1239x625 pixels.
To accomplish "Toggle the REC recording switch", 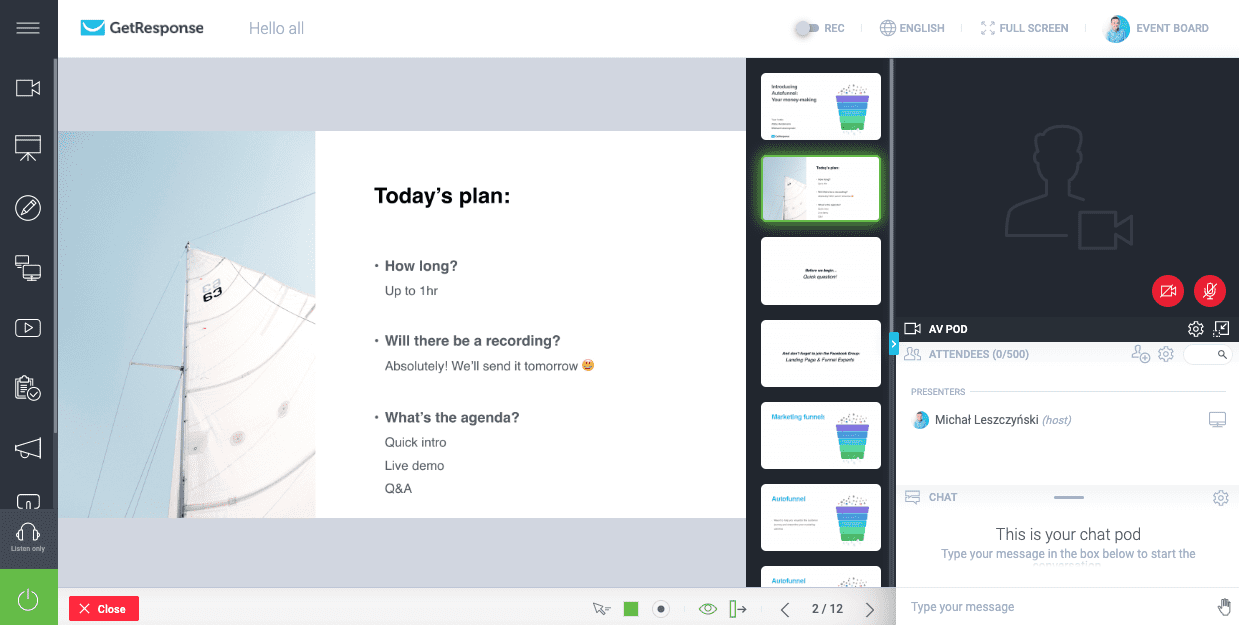I will coord(806,28).
